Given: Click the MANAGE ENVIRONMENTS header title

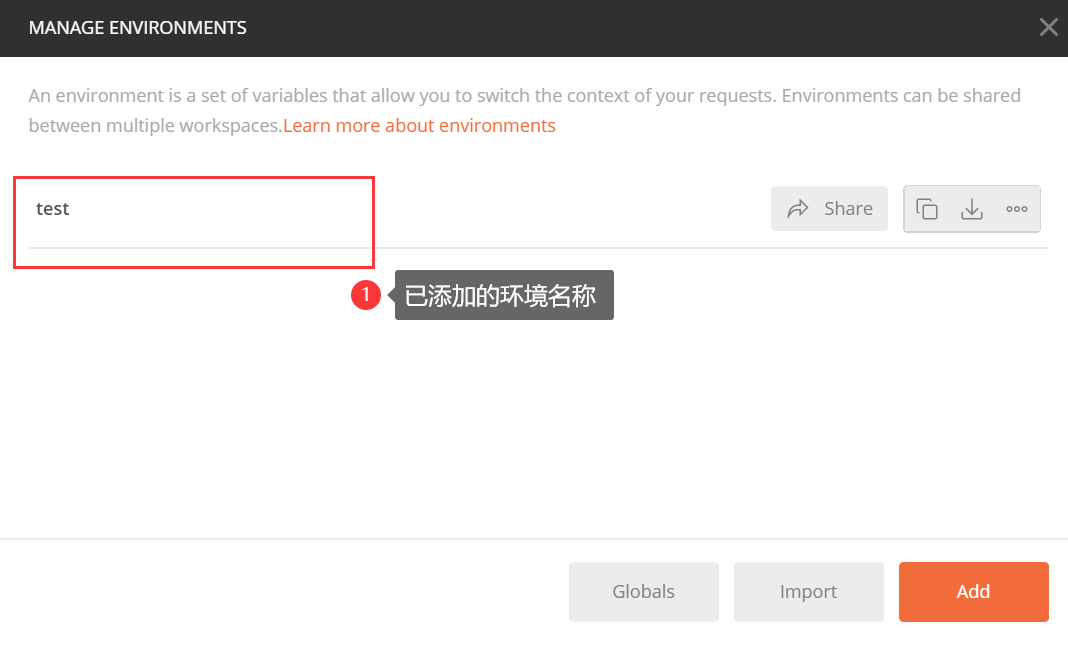Looking at the screenshot, I should pyautogui.click(x=138, y=28).
